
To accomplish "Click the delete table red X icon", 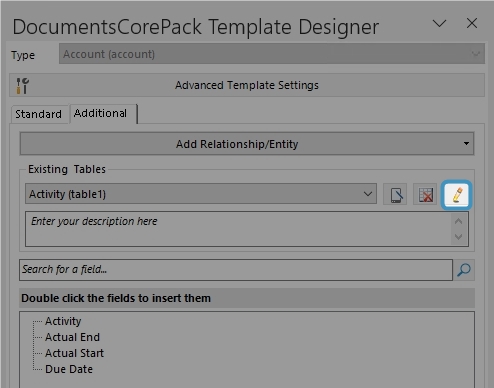I will (x=426, y=195).
